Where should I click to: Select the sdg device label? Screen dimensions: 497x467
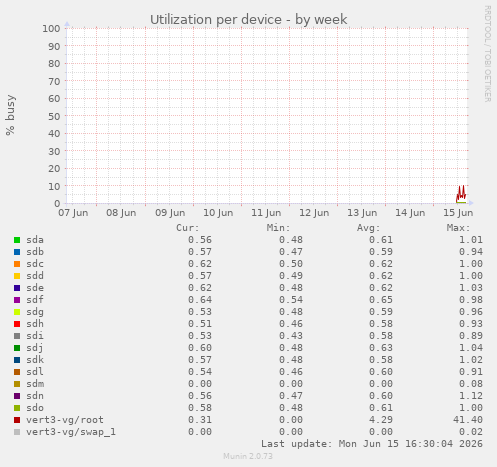35,312
